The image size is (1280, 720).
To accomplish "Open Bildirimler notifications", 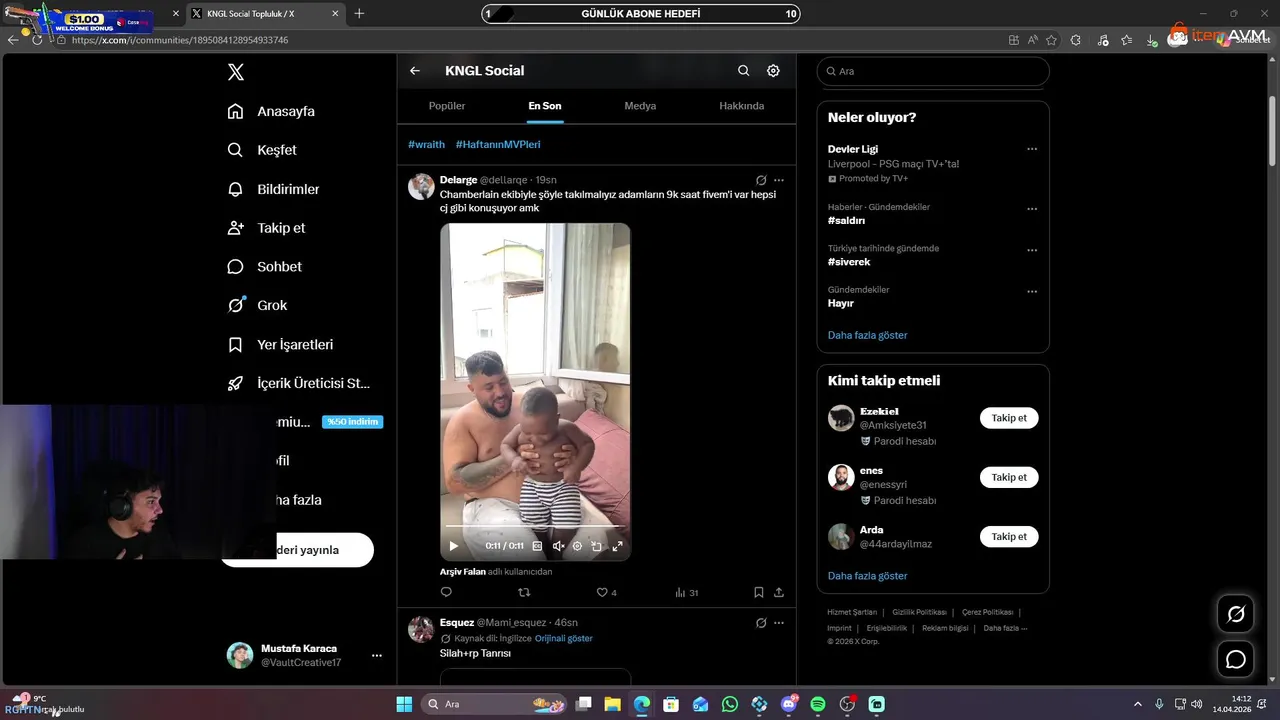I will [274, 189].
